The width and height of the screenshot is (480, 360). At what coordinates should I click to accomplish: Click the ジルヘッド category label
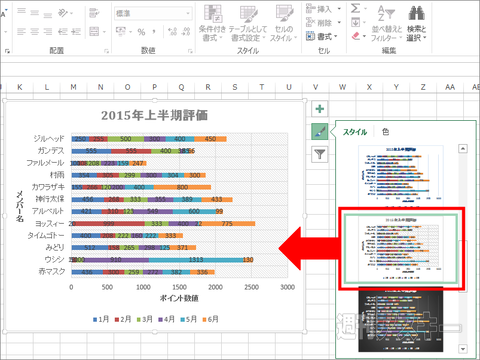click(49, 139)
